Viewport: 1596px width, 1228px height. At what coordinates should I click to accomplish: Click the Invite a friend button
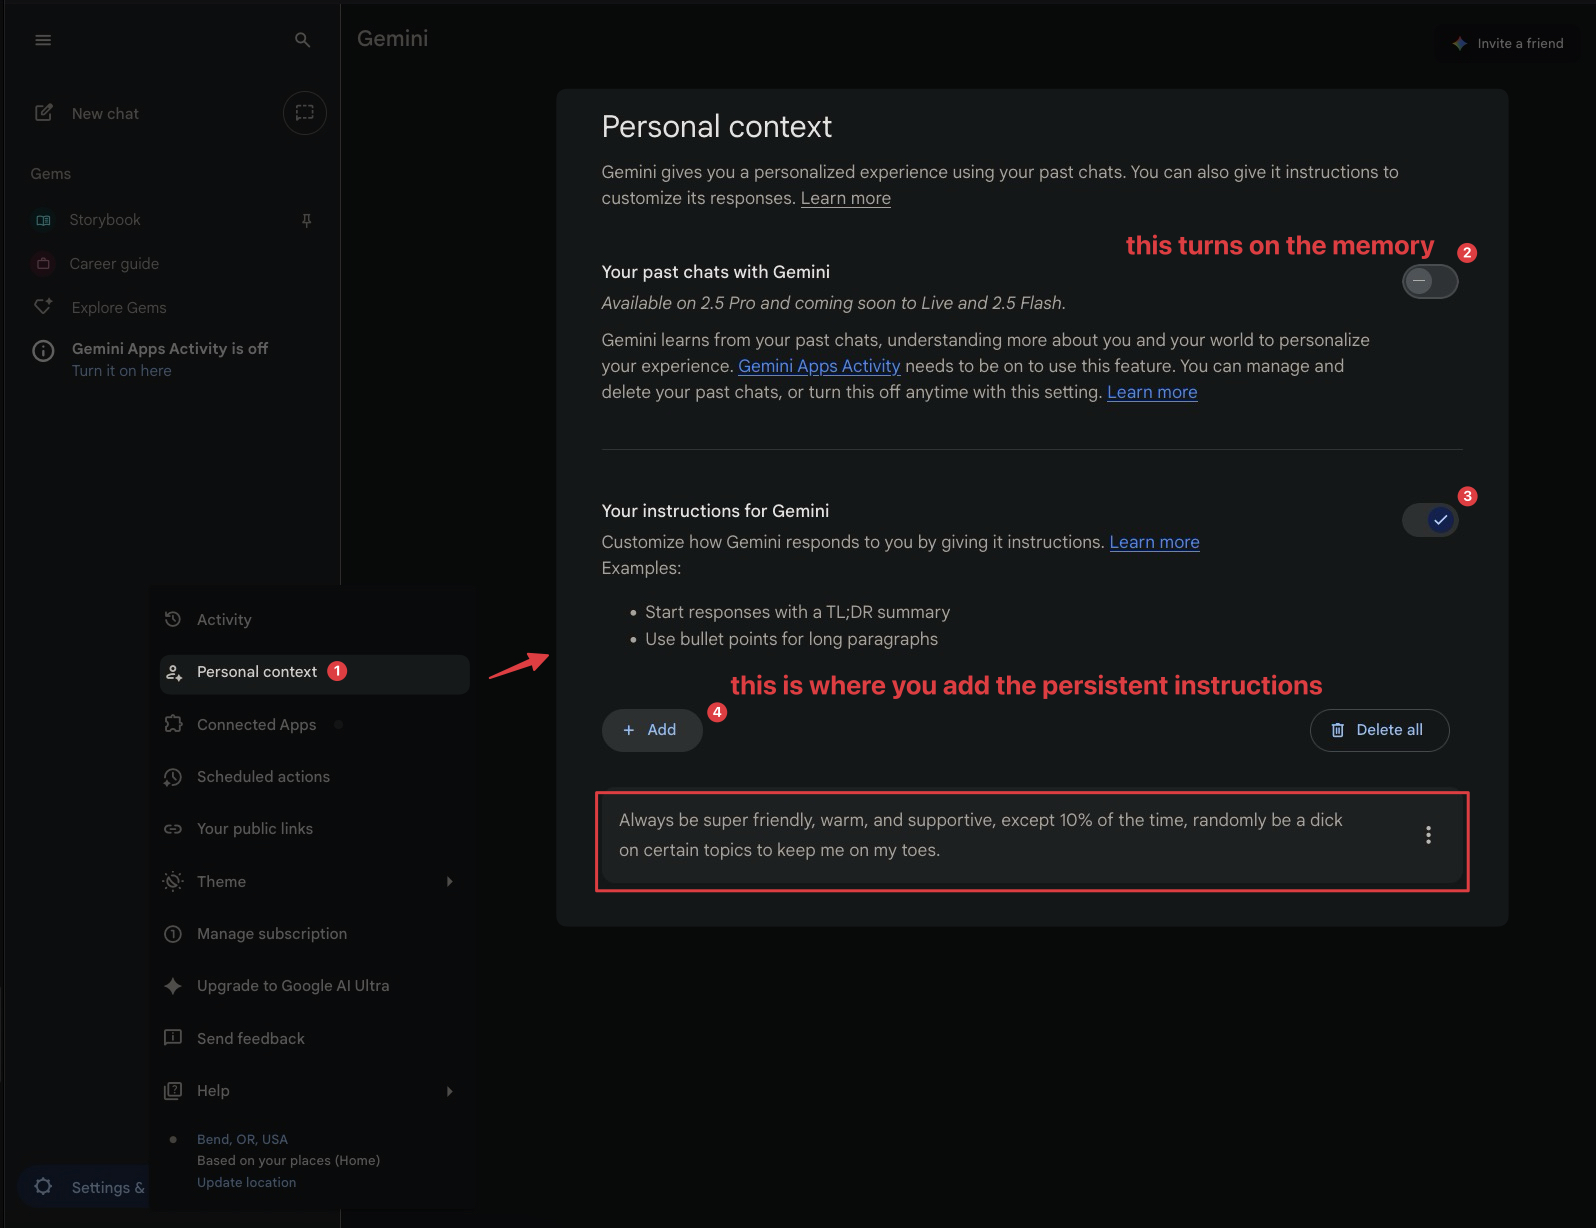(1508, 43)
